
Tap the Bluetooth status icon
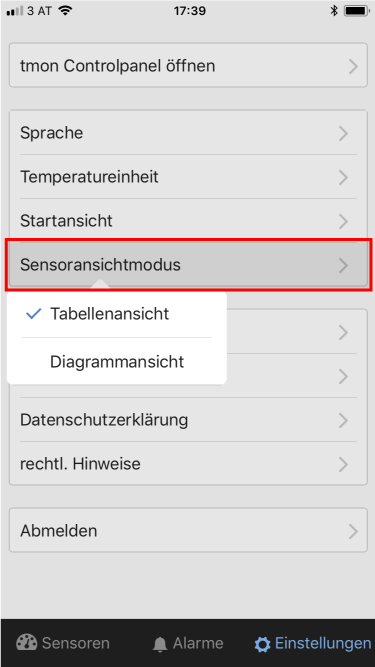[334, 11]
